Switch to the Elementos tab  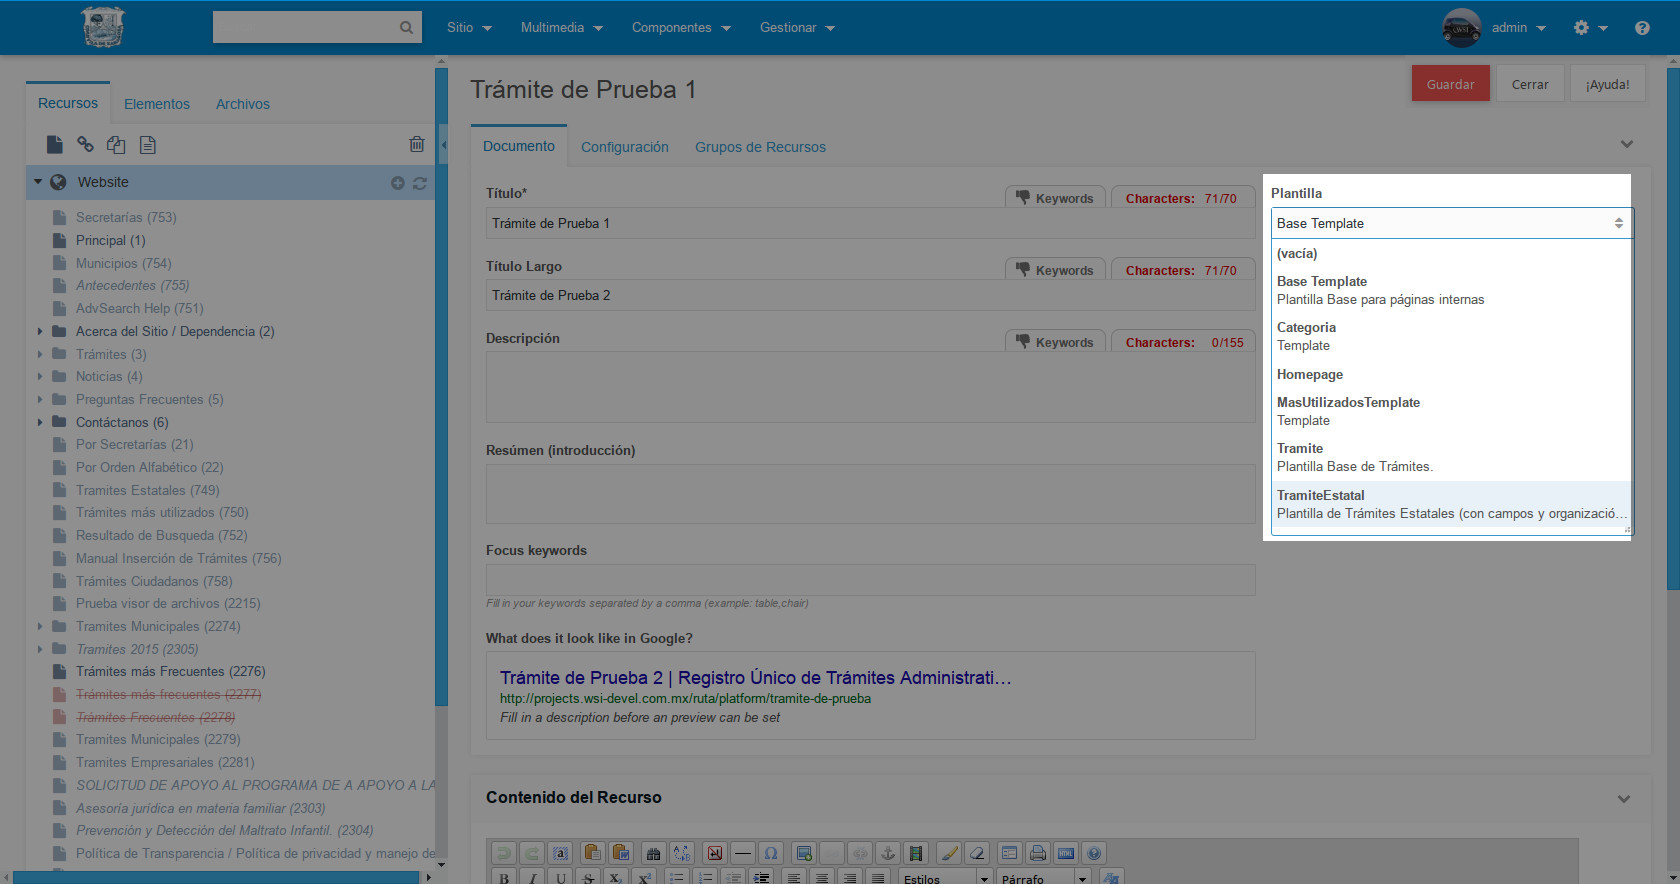point(157,104)
